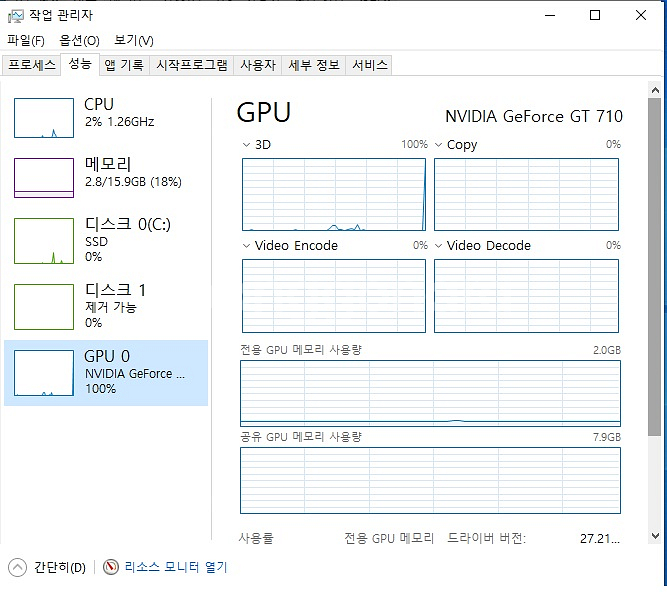Click the scrollbar up arrow
This screenshot has height=592, width=667.
[655, 90]
